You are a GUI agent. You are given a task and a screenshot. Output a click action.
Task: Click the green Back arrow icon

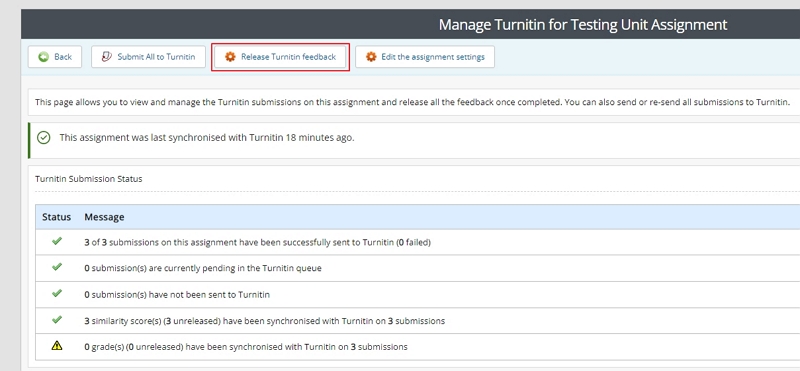44,57
